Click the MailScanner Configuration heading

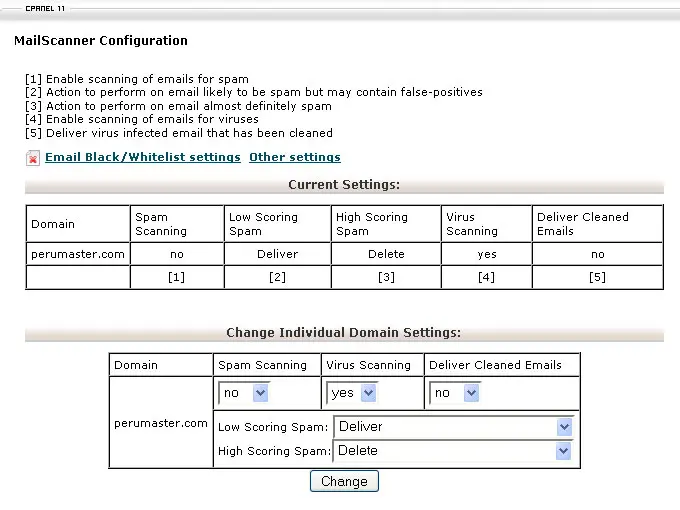101,40
